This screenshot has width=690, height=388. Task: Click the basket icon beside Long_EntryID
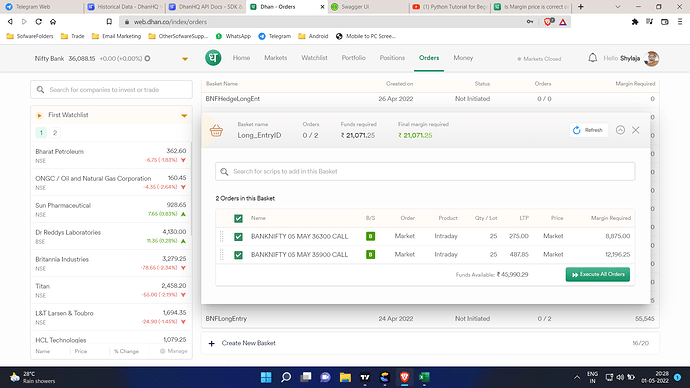click(x=216, y=131)
